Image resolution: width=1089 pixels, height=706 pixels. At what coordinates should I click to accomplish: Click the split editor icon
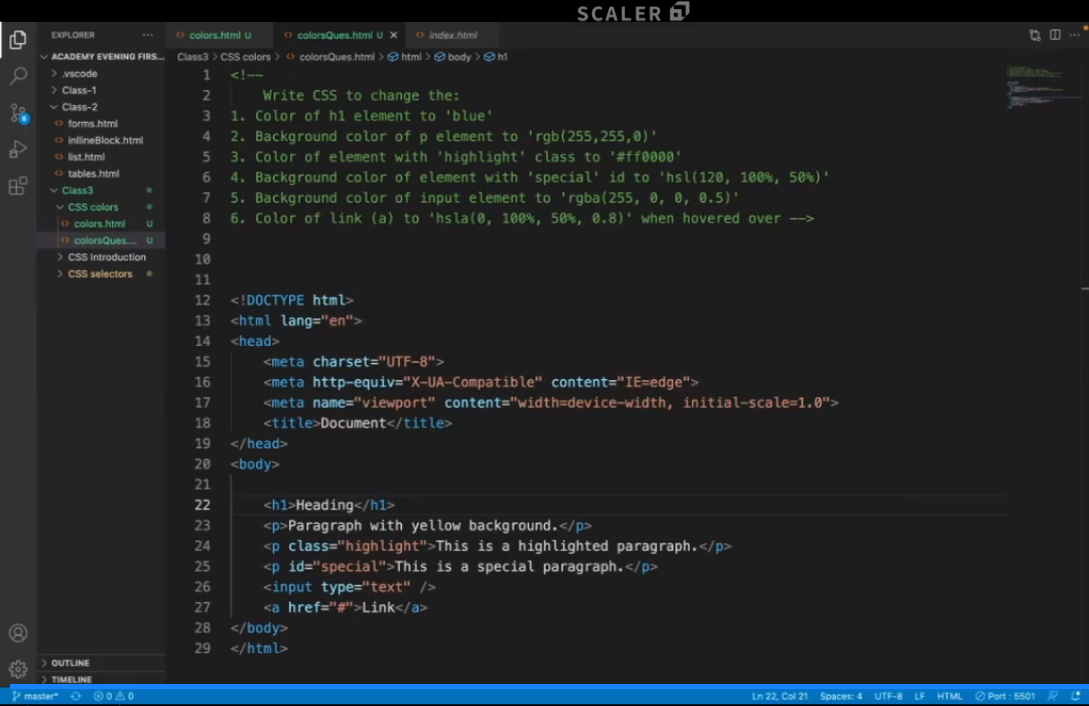[x=1054, y=35]
